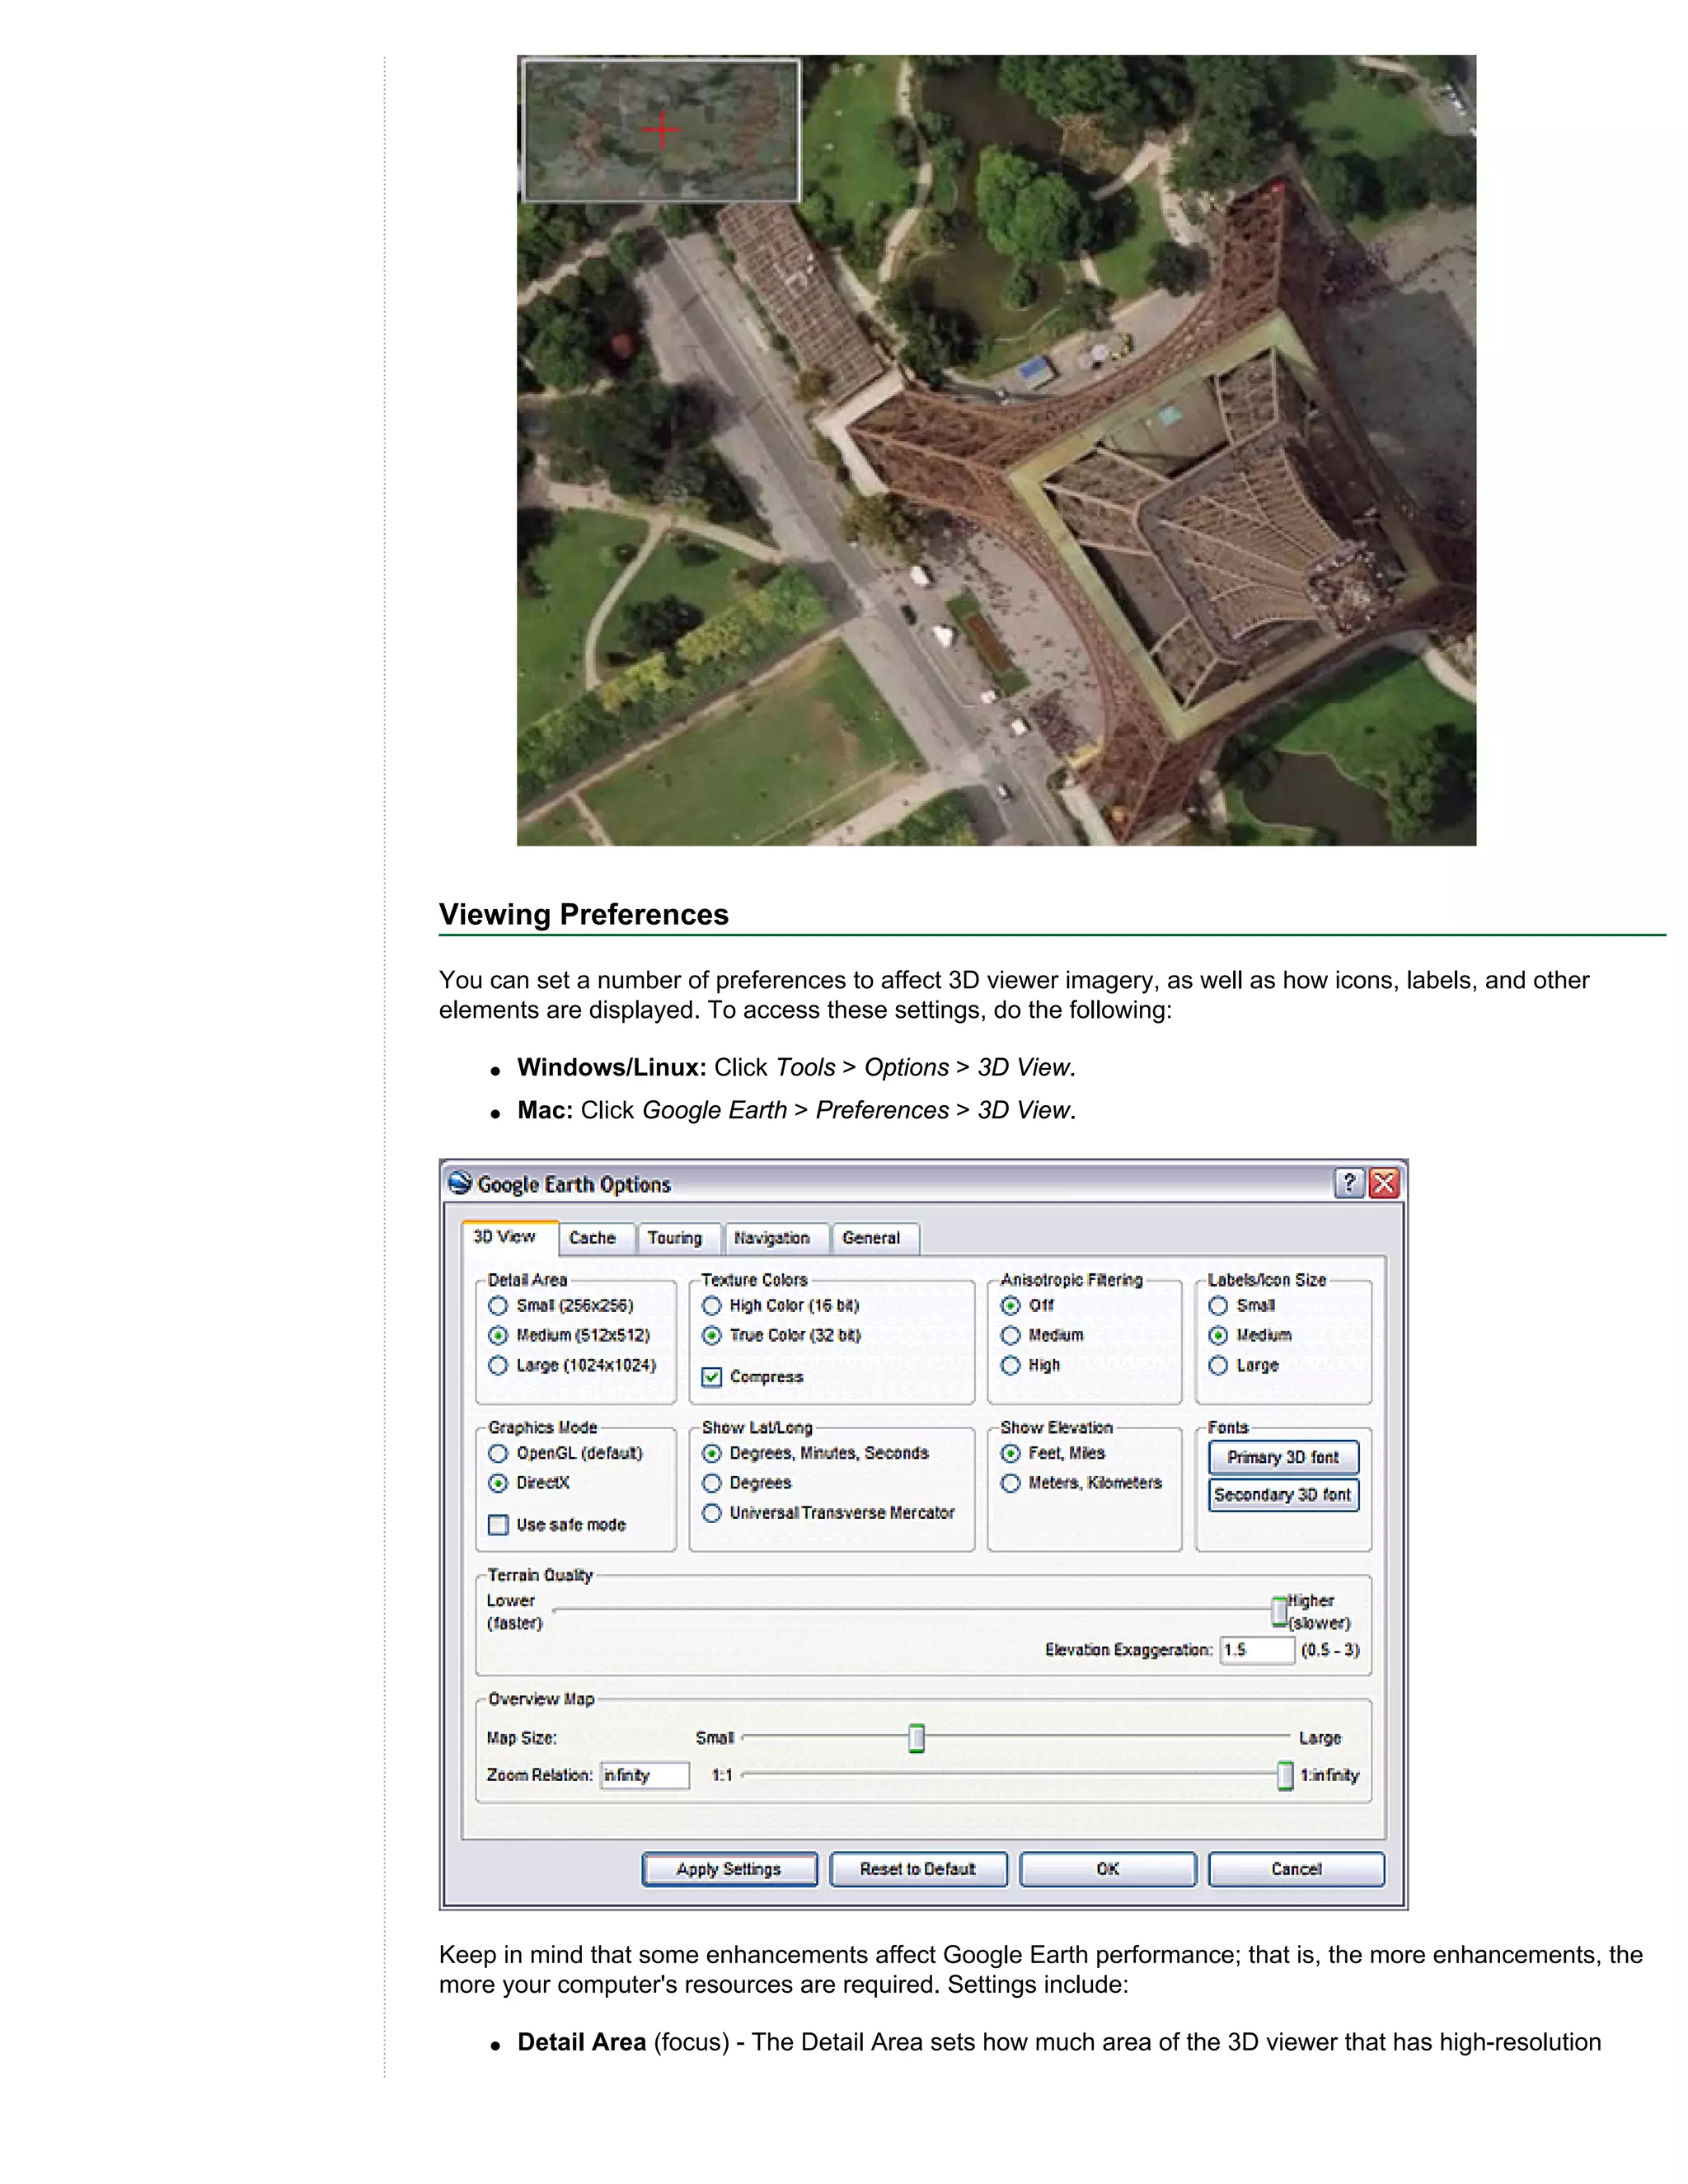Click the Map Size slider handle
This screenshot has width=1688, height=2184.
[916, 1739]
